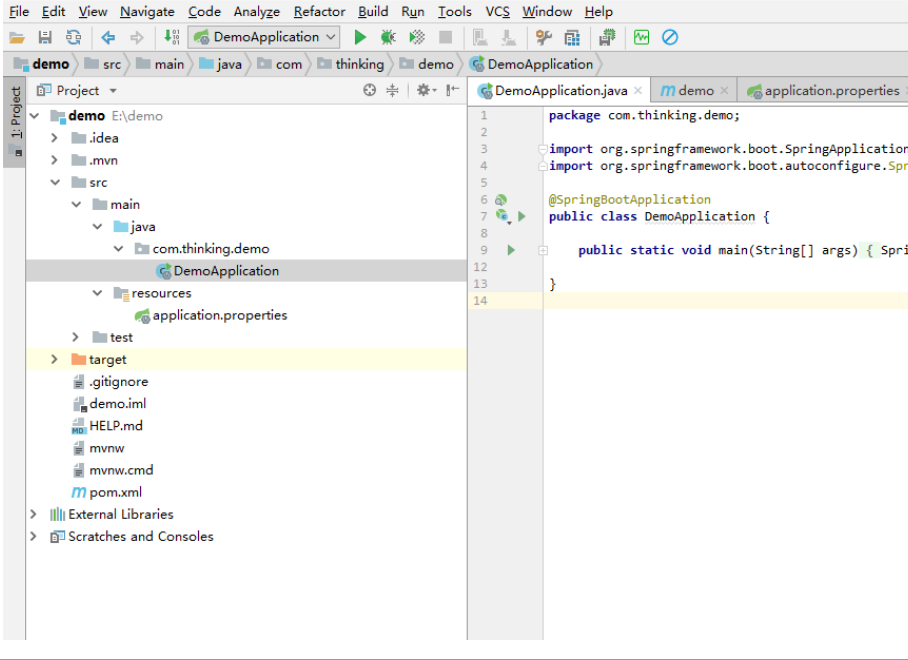Start debugging with the Debug bug icon
This screenshot has height=660, width=908.
click(388, 37)
